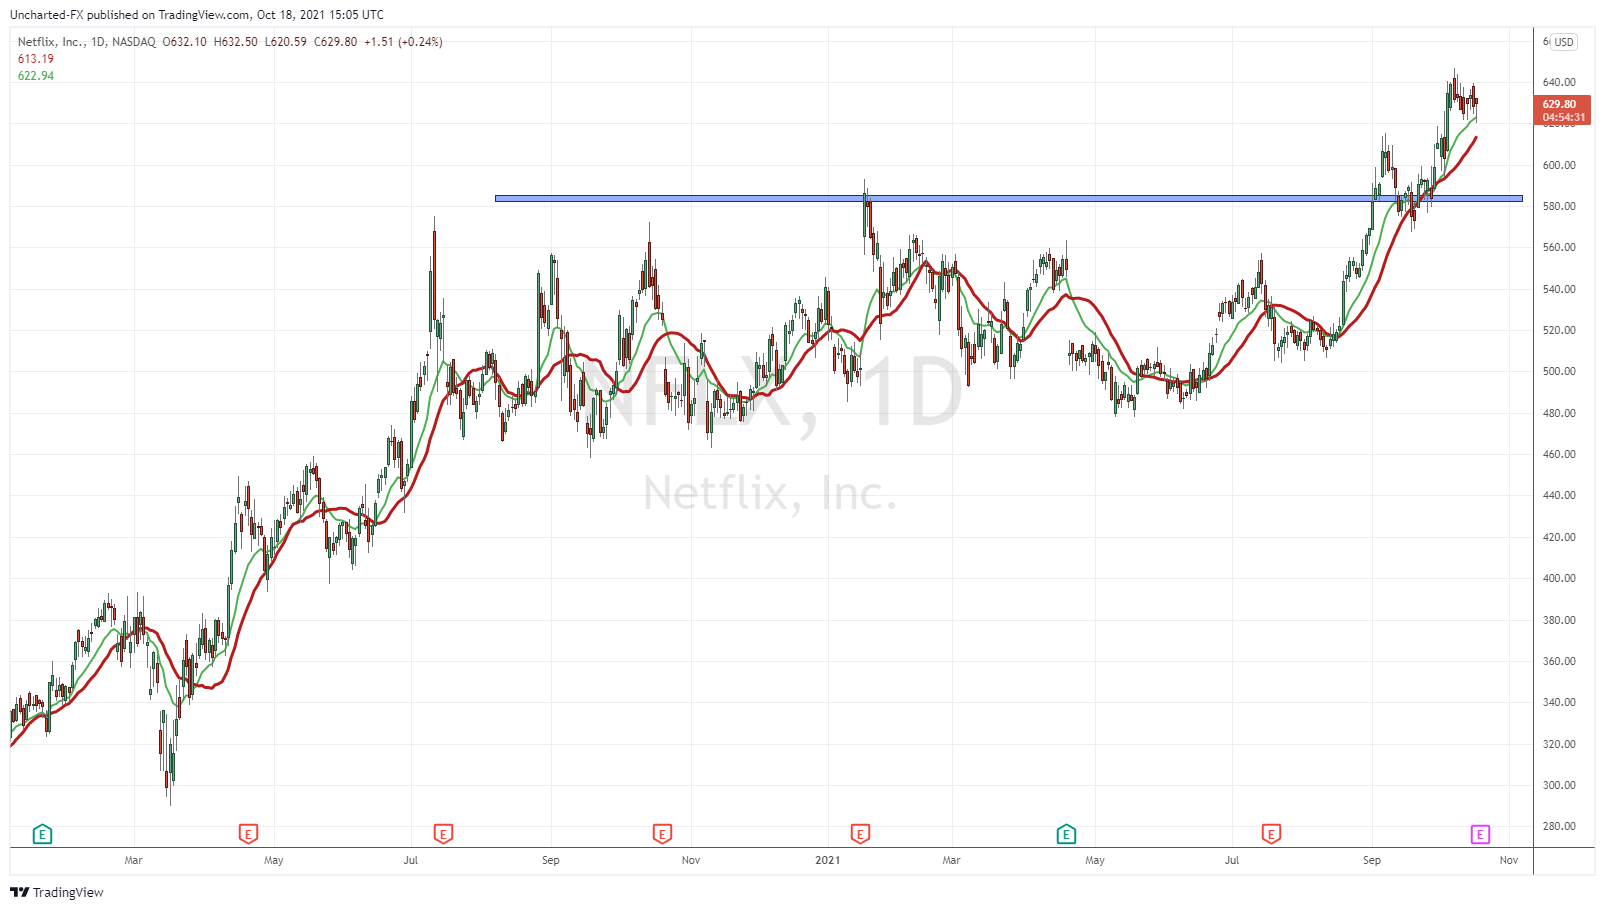Select the green indicator value 622.94
This screenshot has width=1605, height=910.
pyautogui.click(x=36, y=76)
